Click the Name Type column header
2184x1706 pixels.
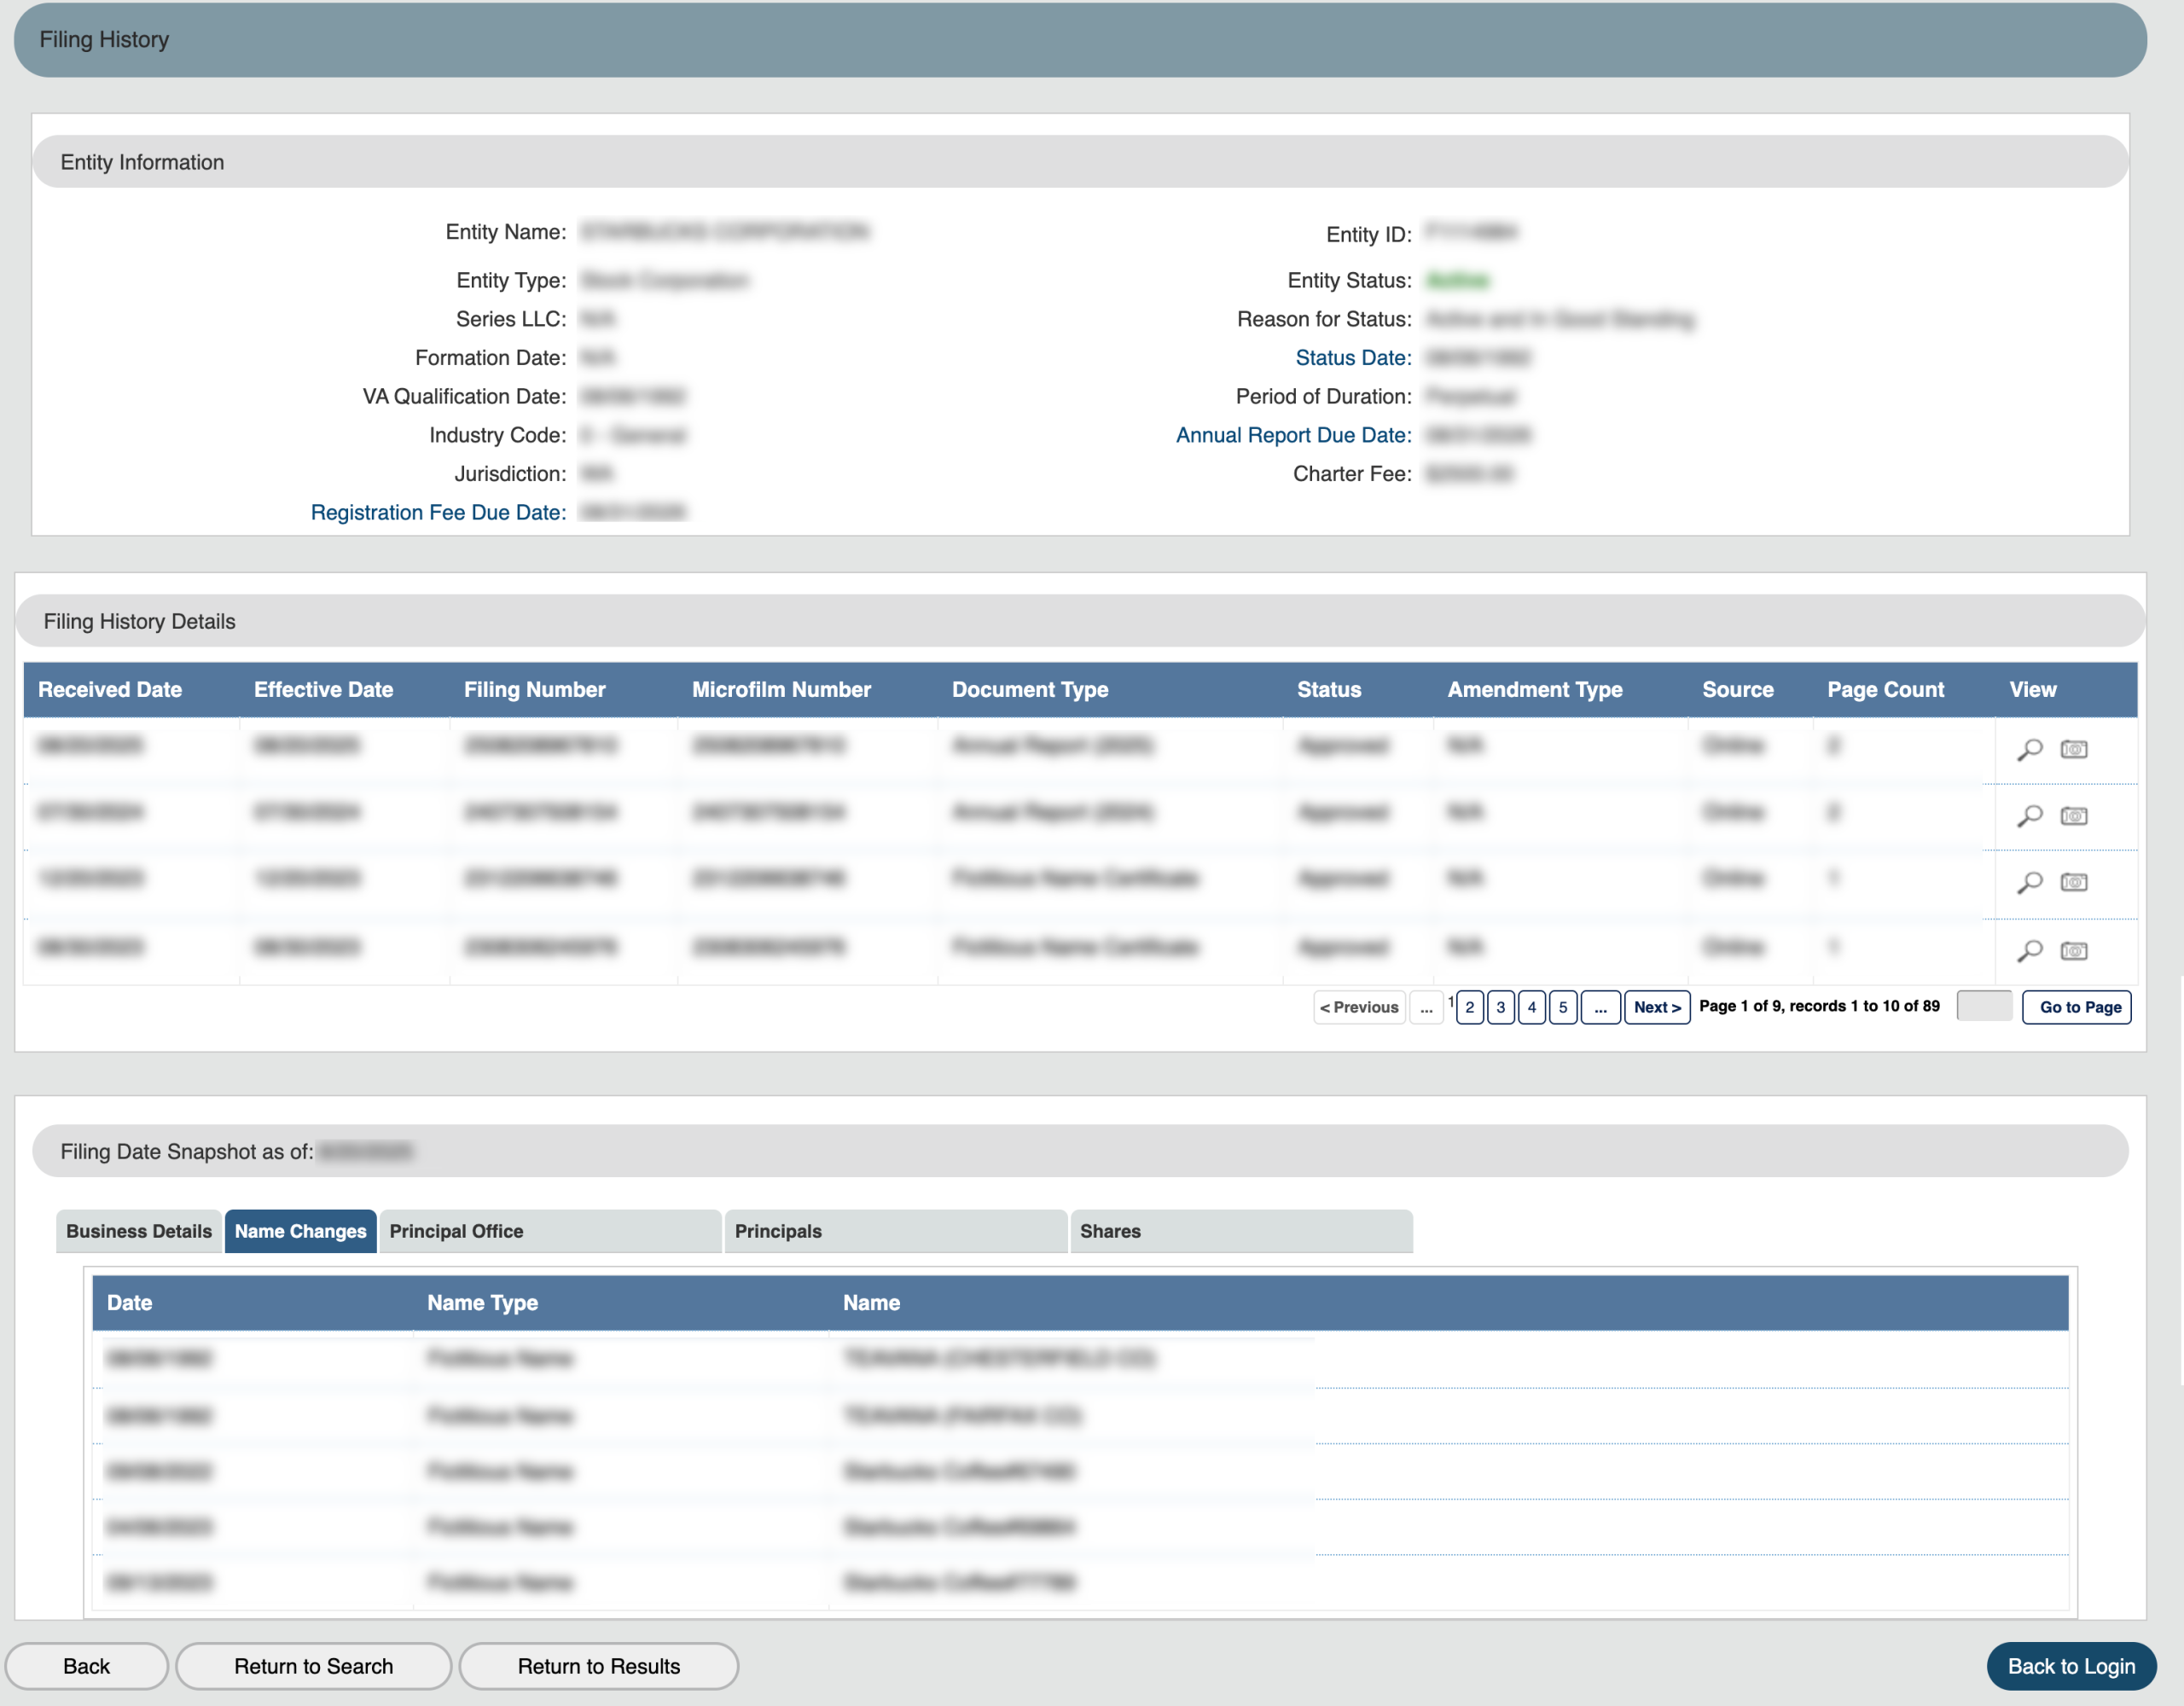point(482,1302)
